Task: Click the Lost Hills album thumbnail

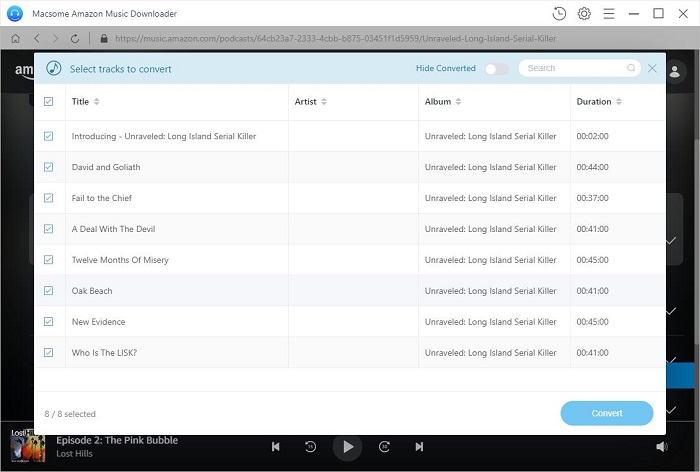Action: click(28, 446)
